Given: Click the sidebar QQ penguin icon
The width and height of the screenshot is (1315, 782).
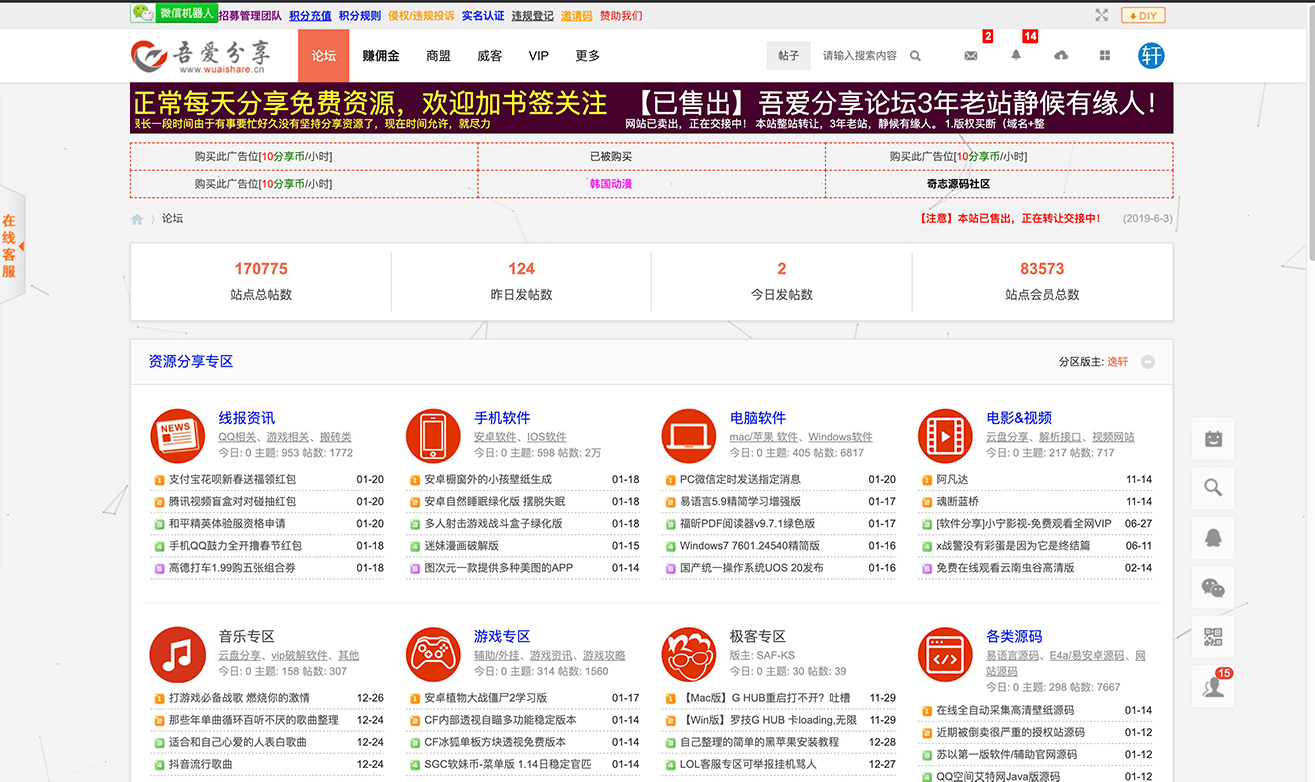Looking at the screenshot, I should pos(1213,537).
